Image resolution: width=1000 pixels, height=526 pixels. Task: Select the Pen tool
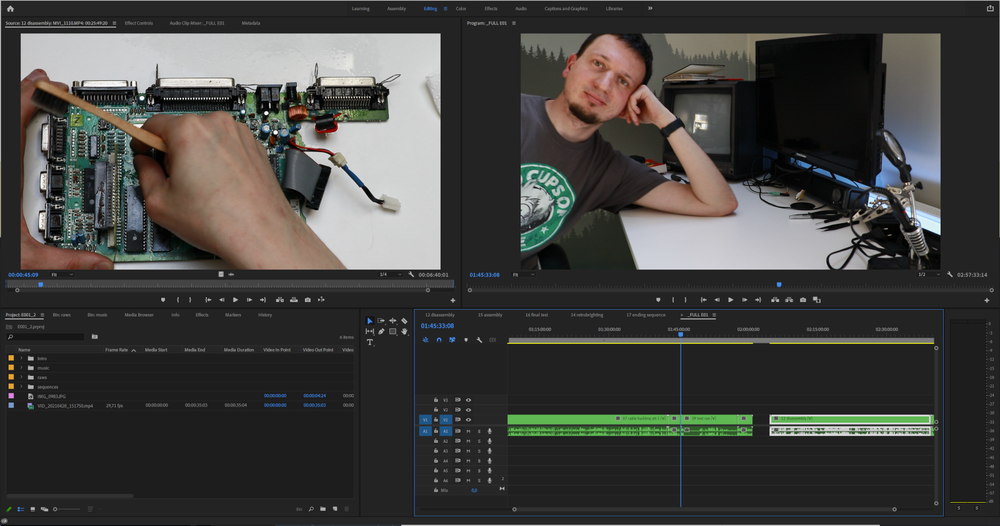point(381,331)
